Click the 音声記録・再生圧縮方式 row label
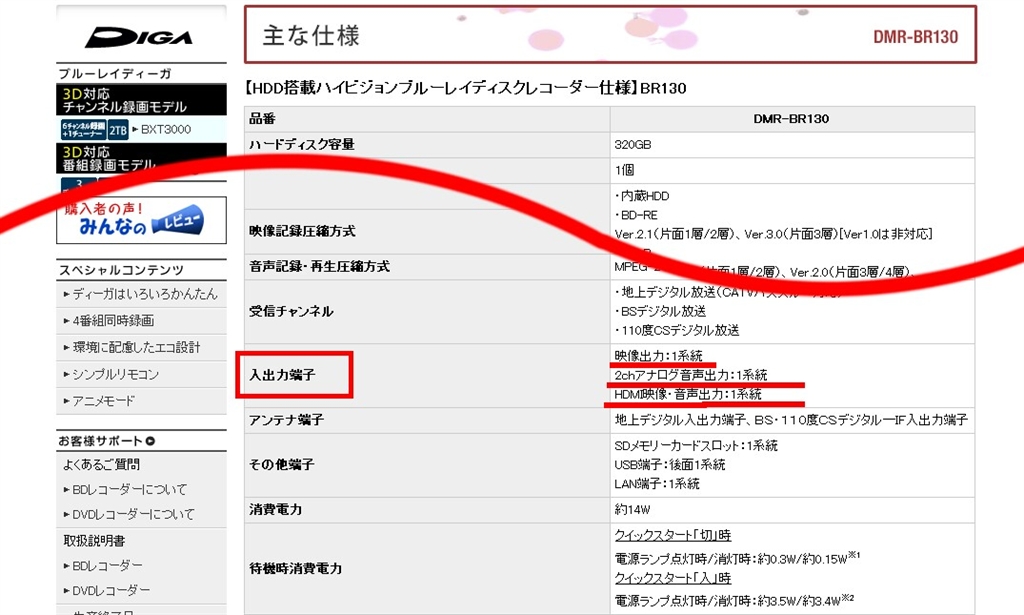This screenshot has width=1024, height=615. pyautogui.click(x=319, y=266)
